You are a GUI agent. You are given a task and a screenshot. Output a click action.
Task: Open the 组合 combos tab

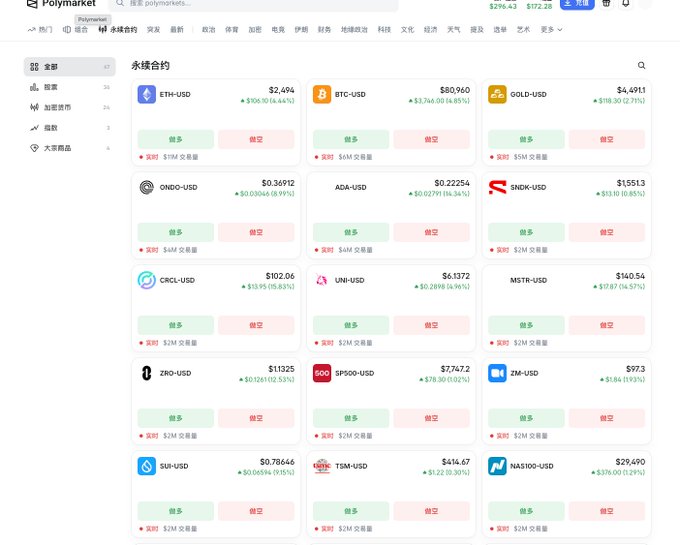(x=75, y=29)
